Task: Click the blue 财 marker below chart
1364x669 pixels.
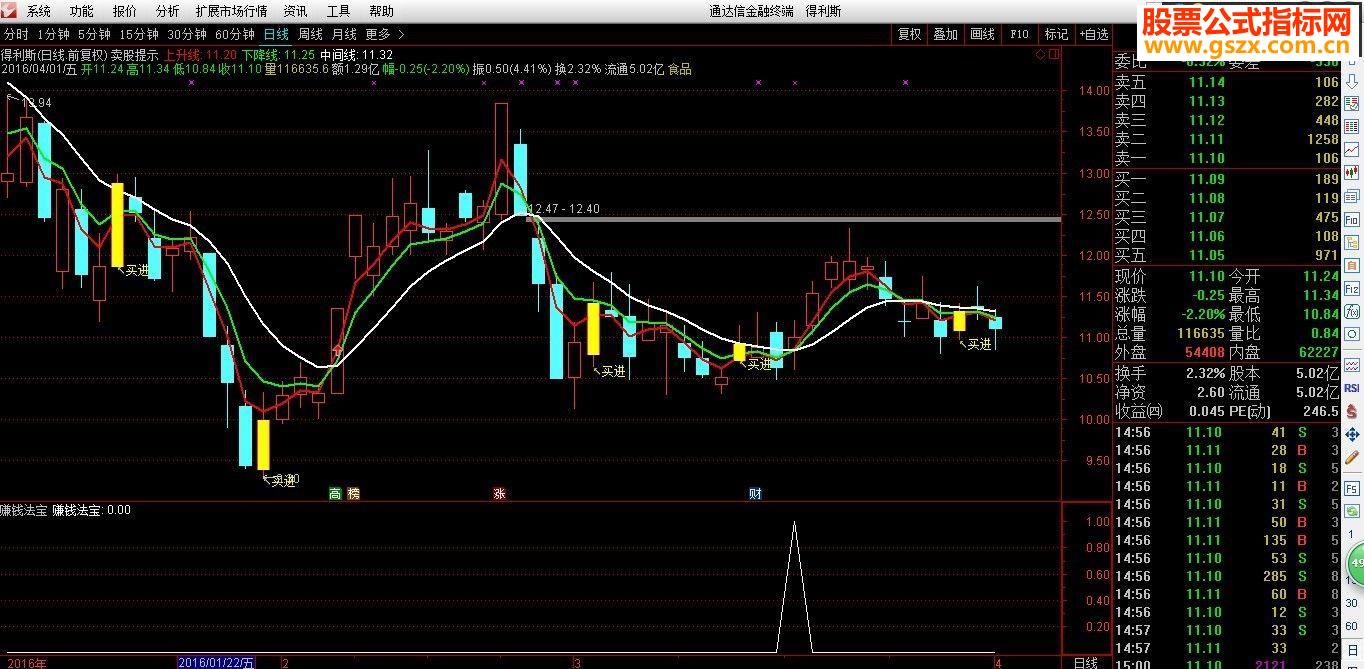Action: (755, 493)
